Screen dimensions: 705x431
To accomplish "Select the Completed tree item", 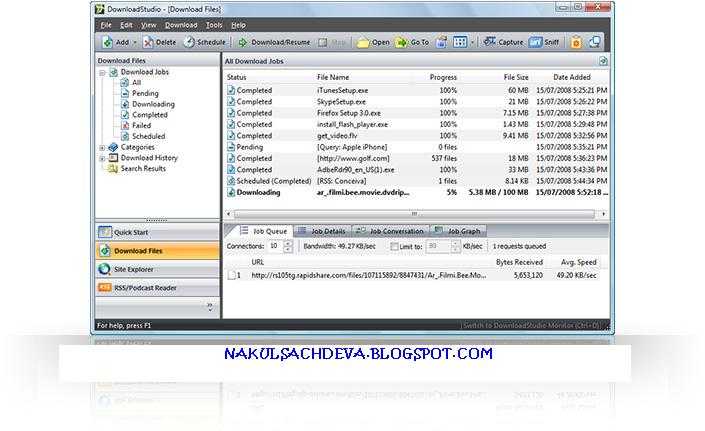I will (x=150, y=115).
